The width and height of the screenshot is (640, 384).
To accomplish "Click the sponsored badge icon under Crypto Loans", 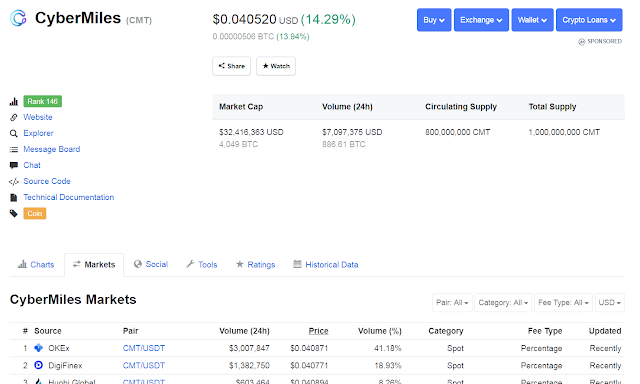I will click(x=582, y=42).
